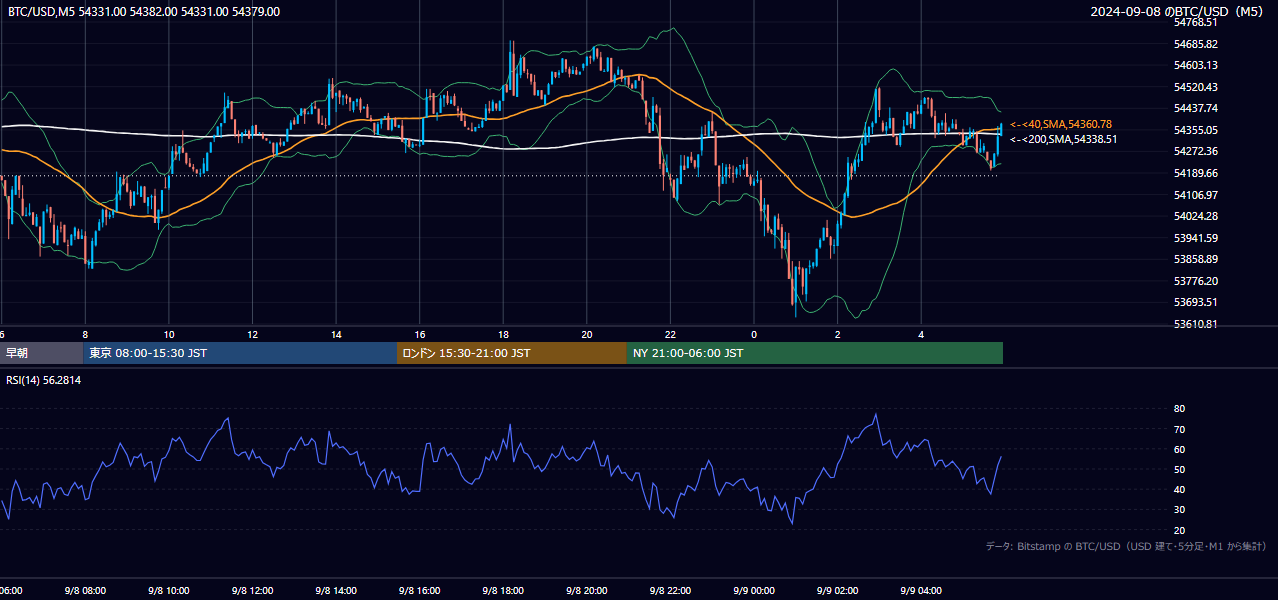
Task: Click price axis label 54106.97
Action: pyautogui.click(x=1196, y=195)
